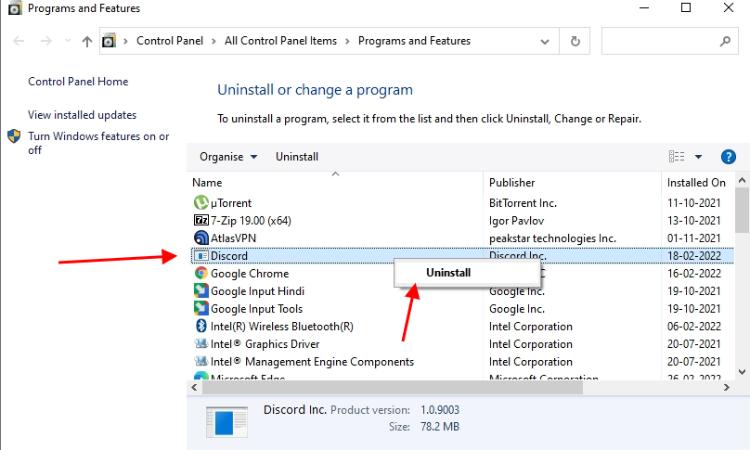The image size is (750, 450).
Task: Click the vertical scrollbar thumb
Action: point(742,209)
